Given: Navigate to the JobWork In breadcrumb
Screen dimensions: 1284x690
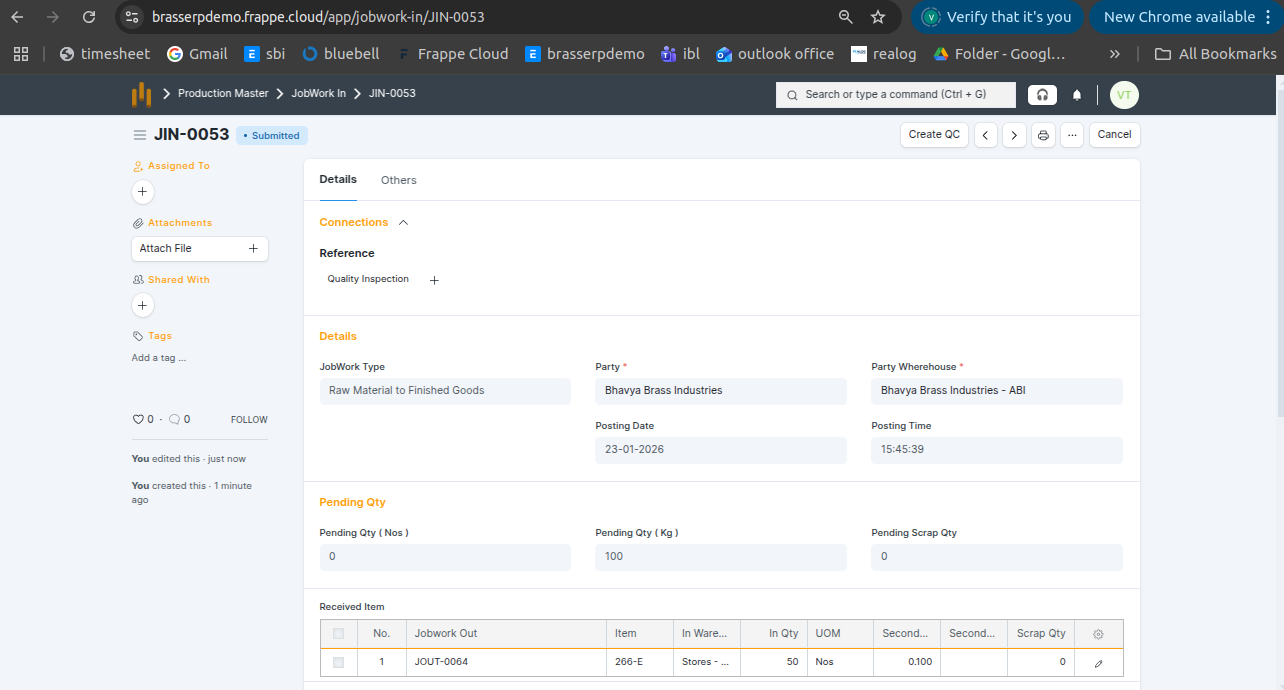Looking at the screenshot, I should click(318, 94).
